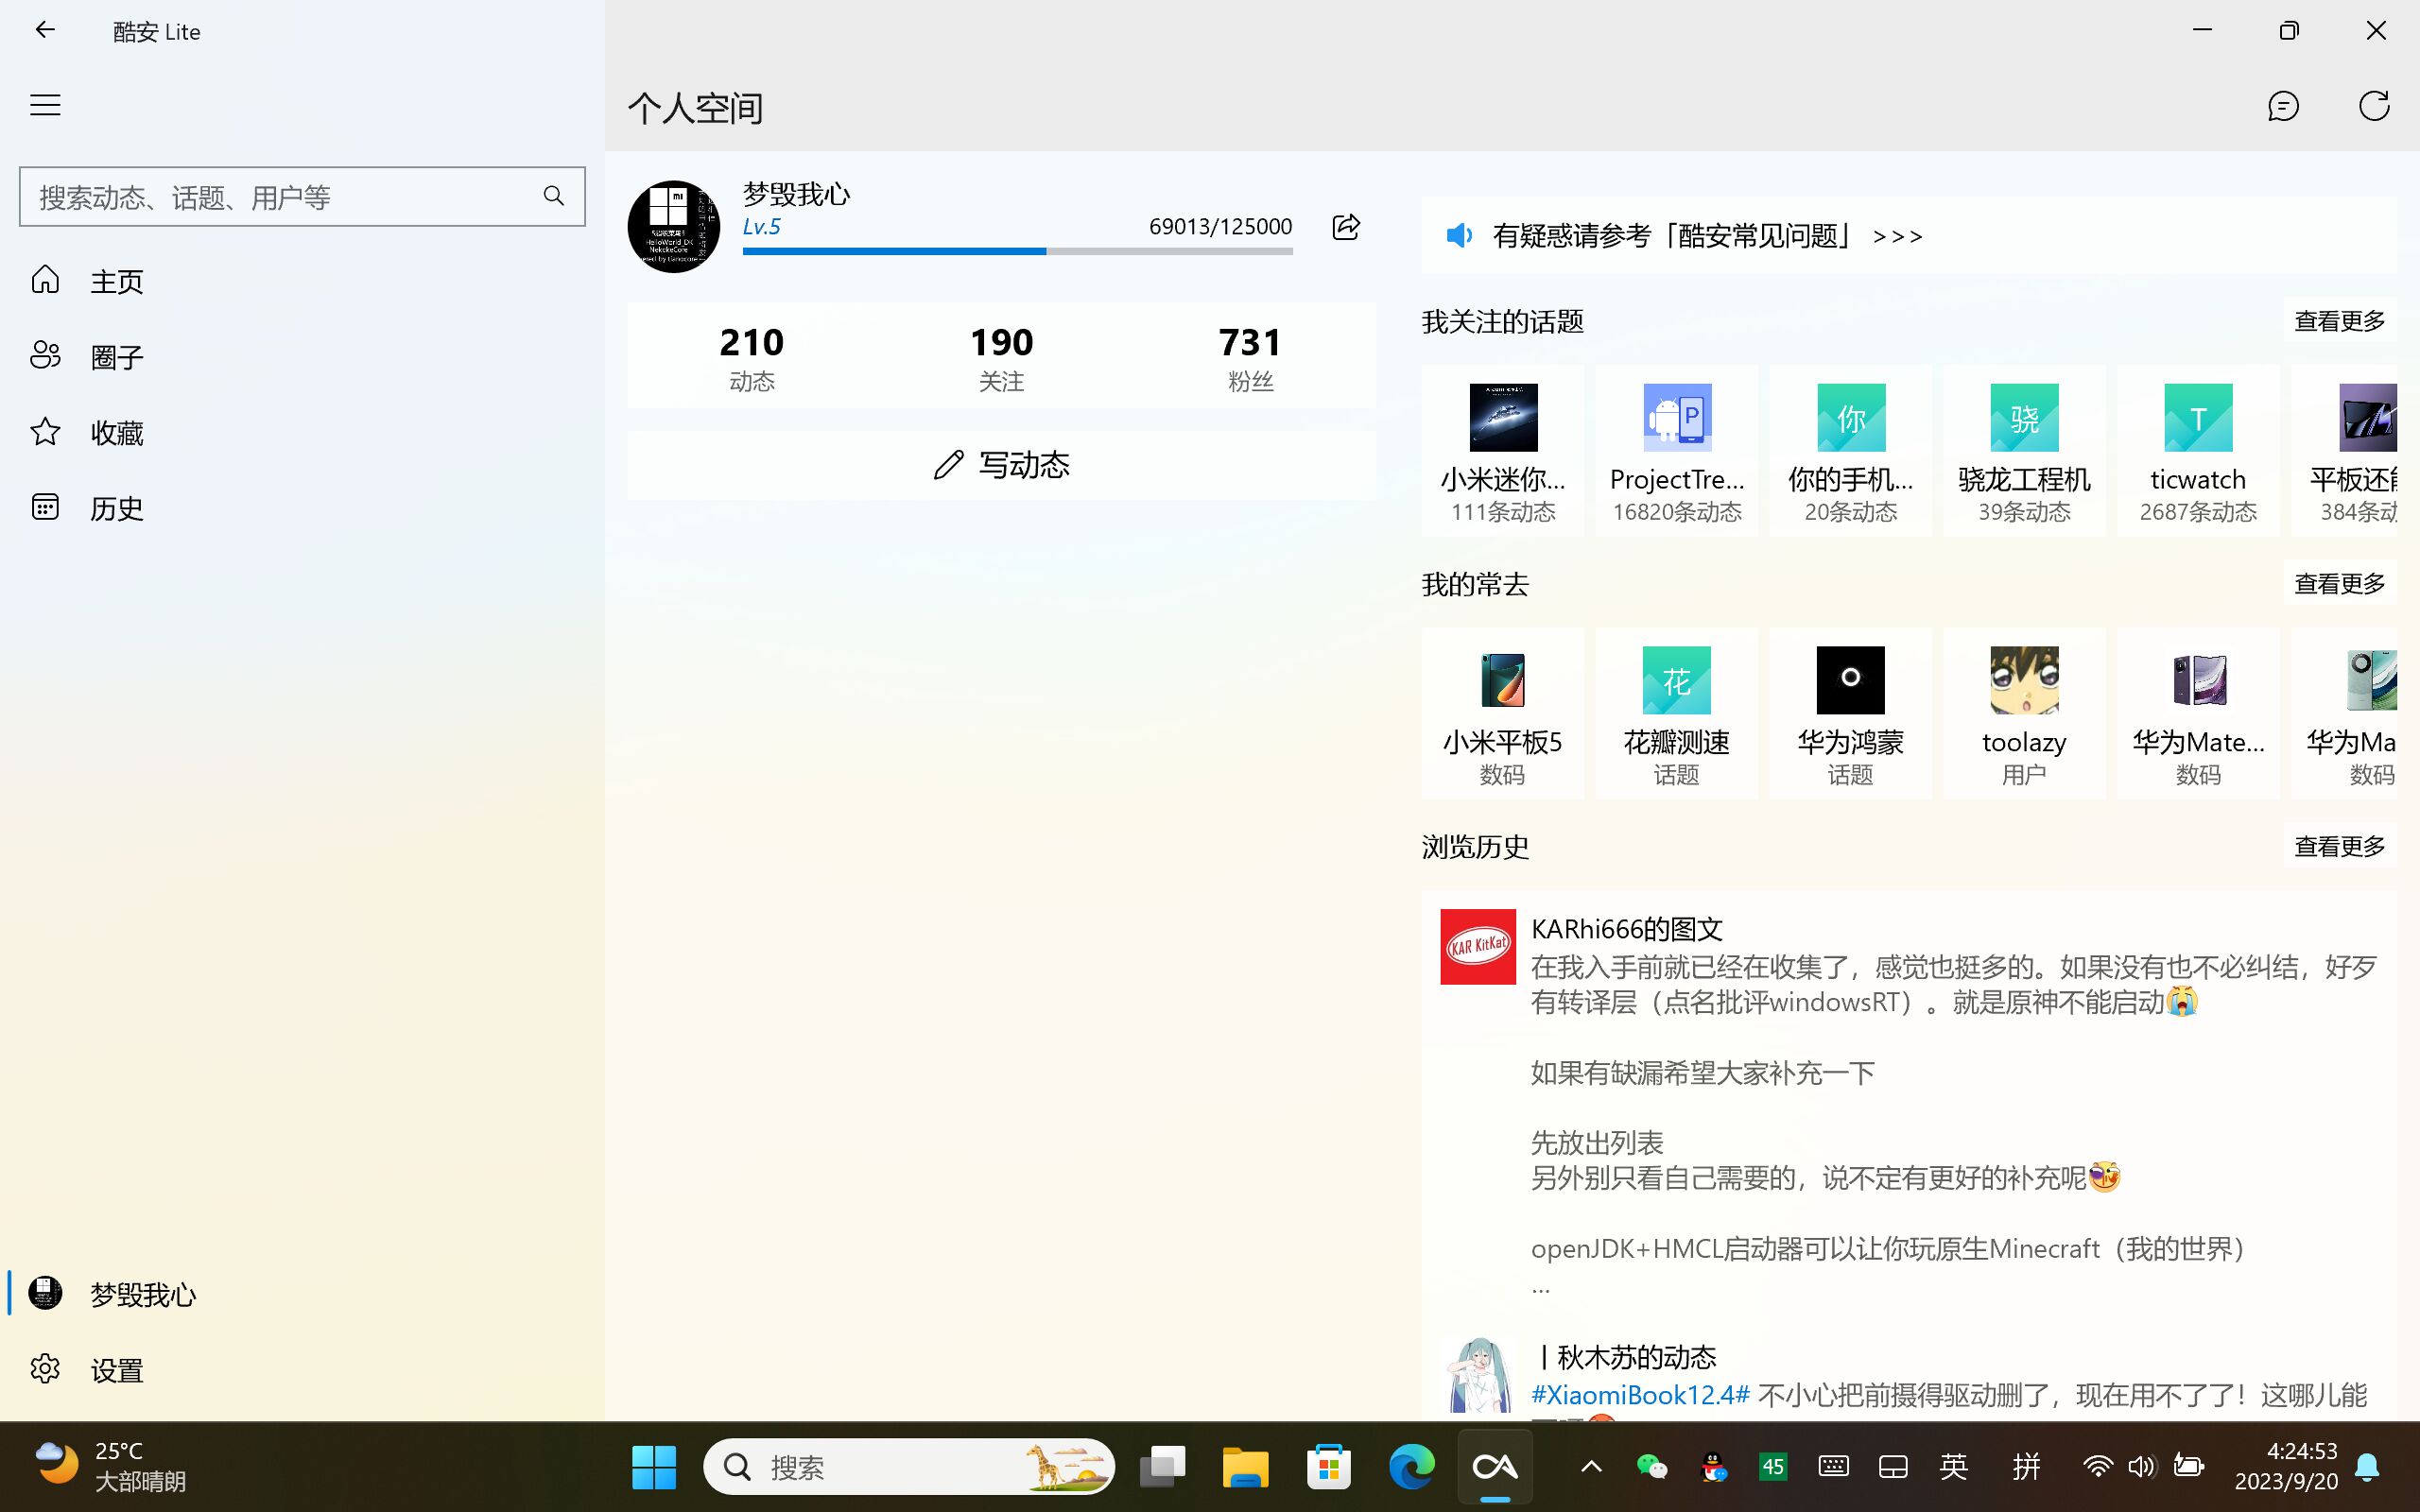Click the 梦毁我心 username heading
Viewport: 2420px width, 1512px height.
point(796,194)
